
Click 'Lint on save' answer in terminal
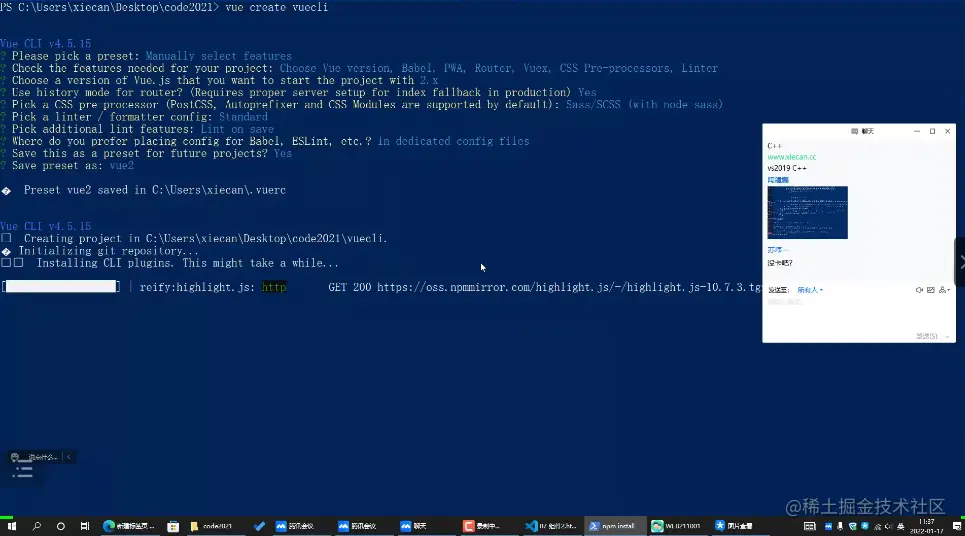point(237,129)
